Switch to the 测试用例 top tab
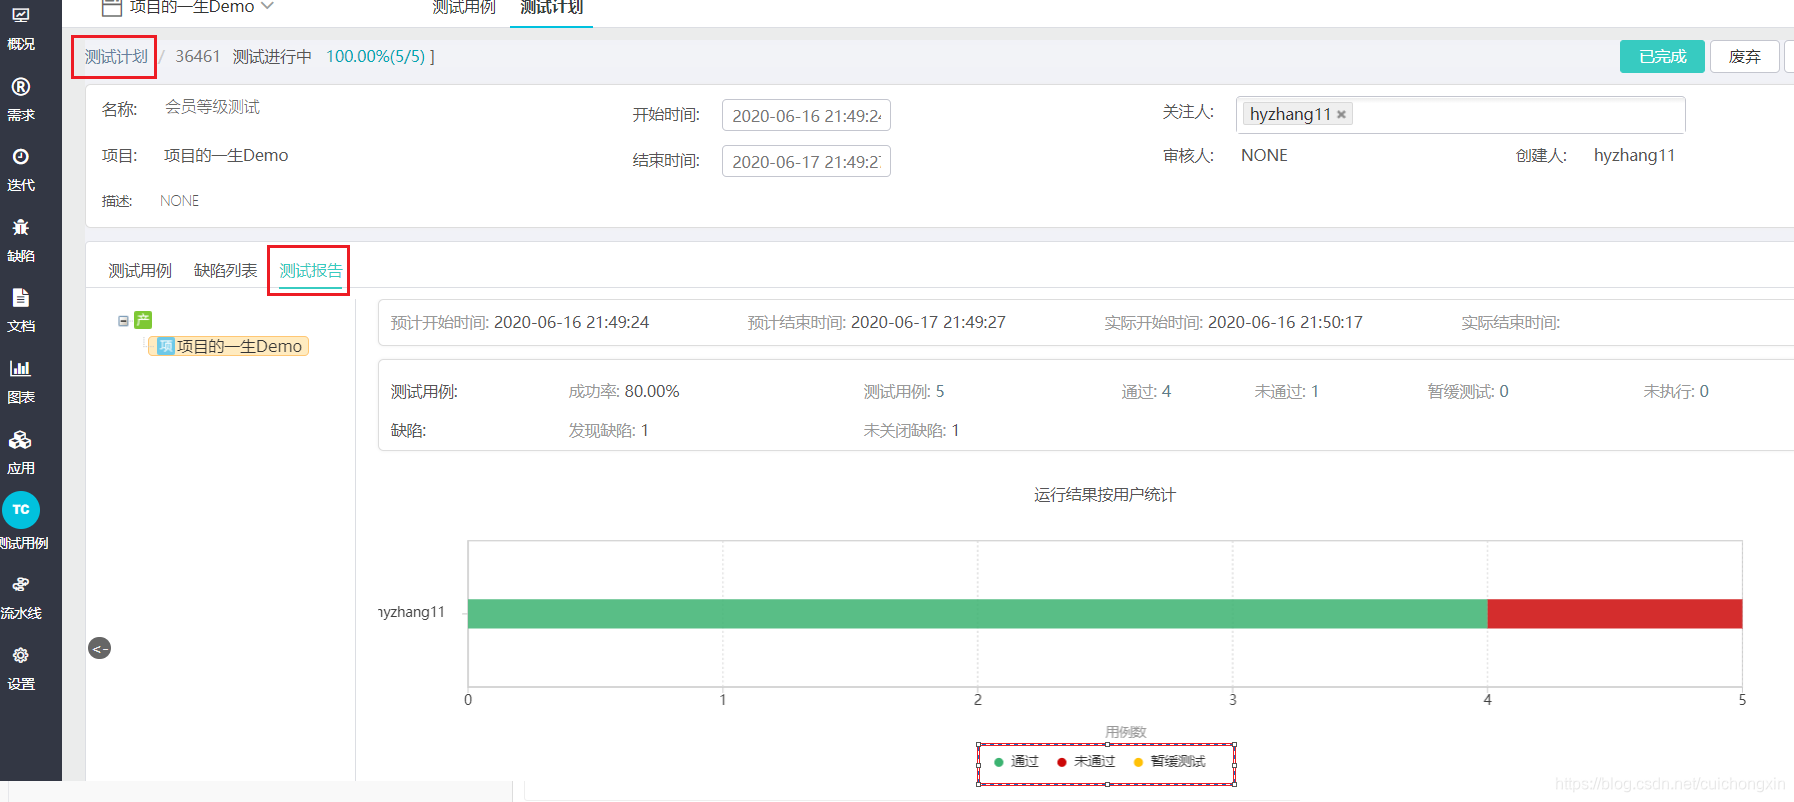The width and height of the screenshot is (1794, 802). point(464,8)
